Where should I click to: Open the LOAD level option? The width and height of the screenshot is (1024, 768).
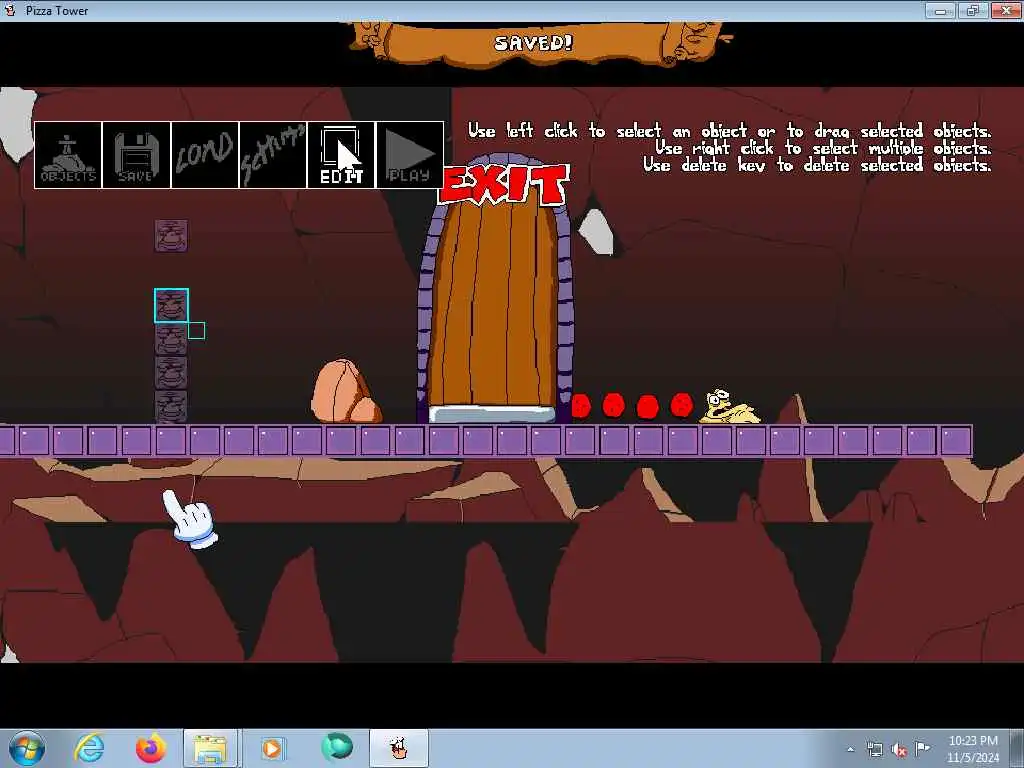click(x=205, y=155)
